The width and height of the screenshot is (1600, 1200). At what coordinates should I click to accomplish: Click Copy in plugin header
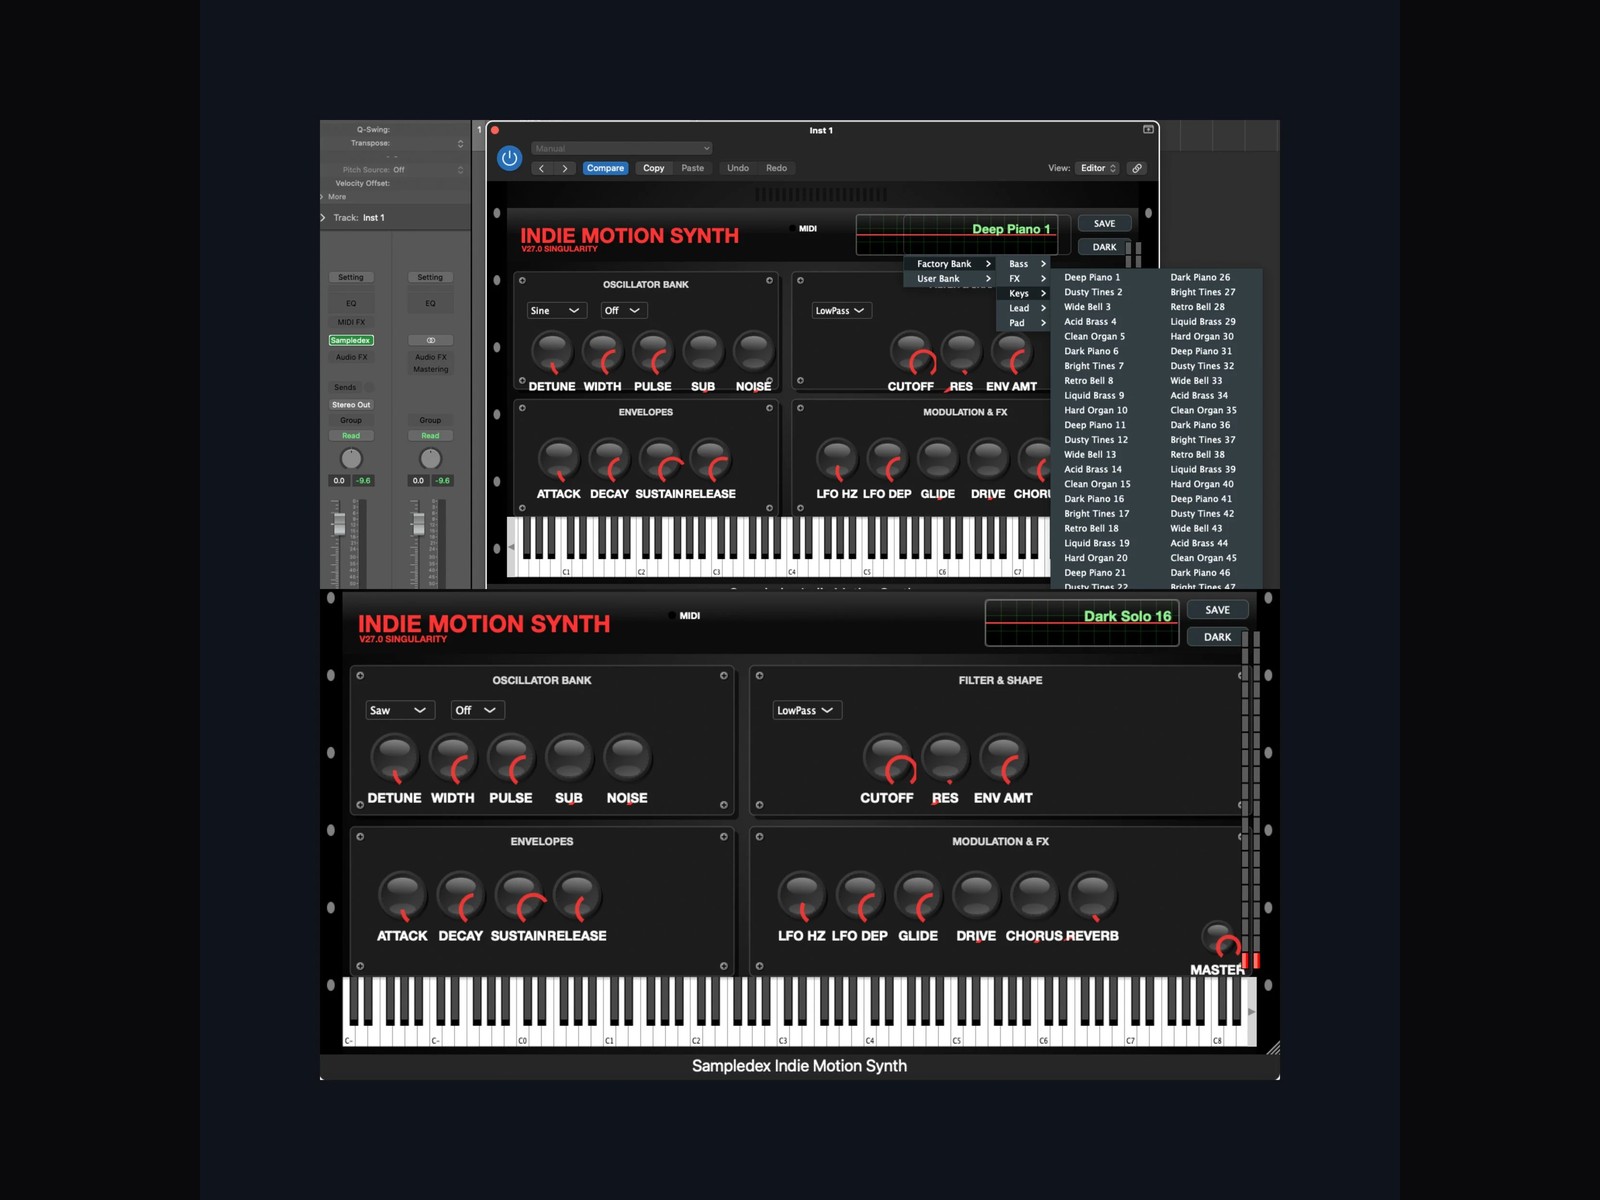653,168
